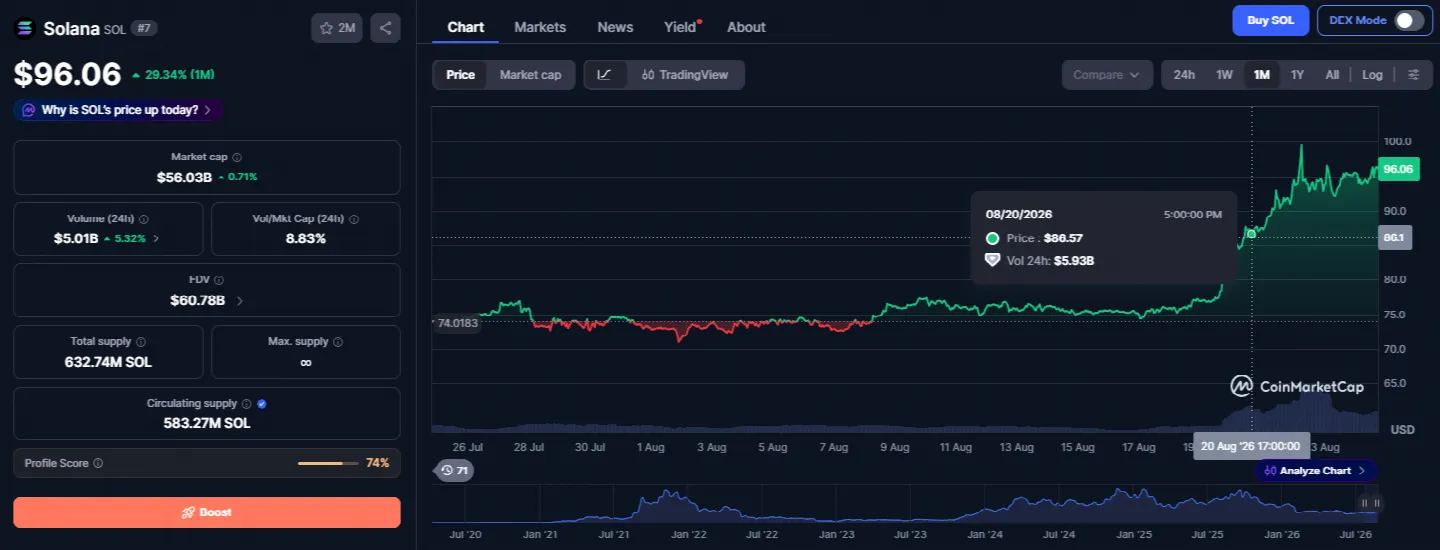1440x550 pixels.
Task: Toggle DEX Mode switch
Action: click(1409, 21)
